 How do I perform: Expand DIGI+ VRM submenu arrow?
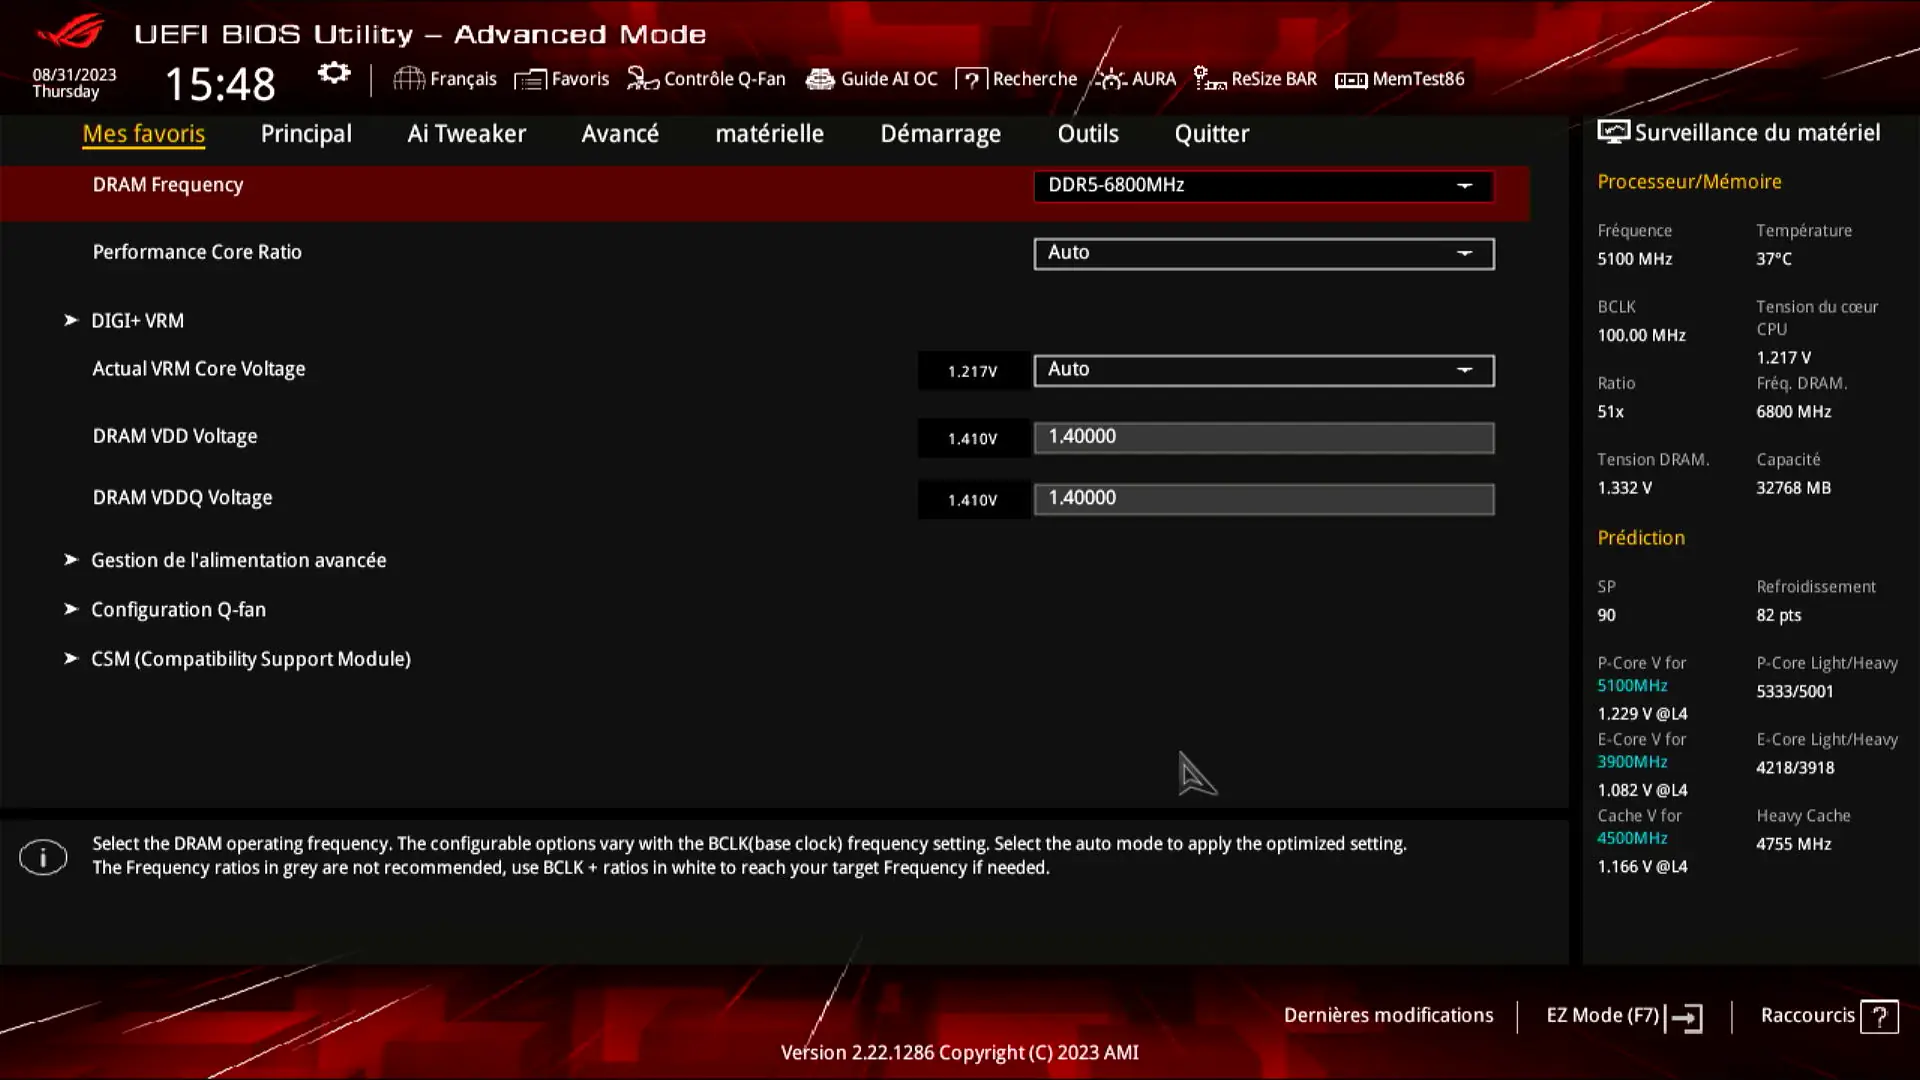tap(71, 320)
